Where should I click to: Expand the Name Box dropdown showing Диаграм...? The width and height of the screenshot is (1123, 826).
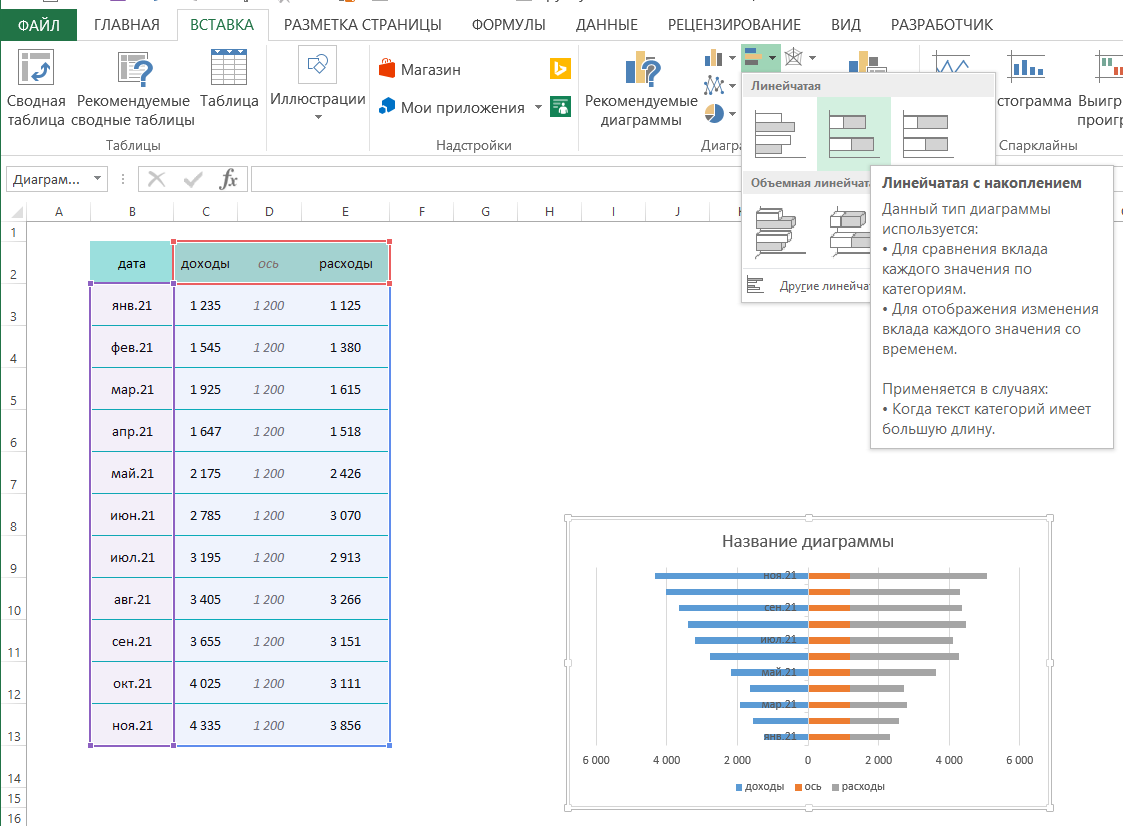click(98, 179)
